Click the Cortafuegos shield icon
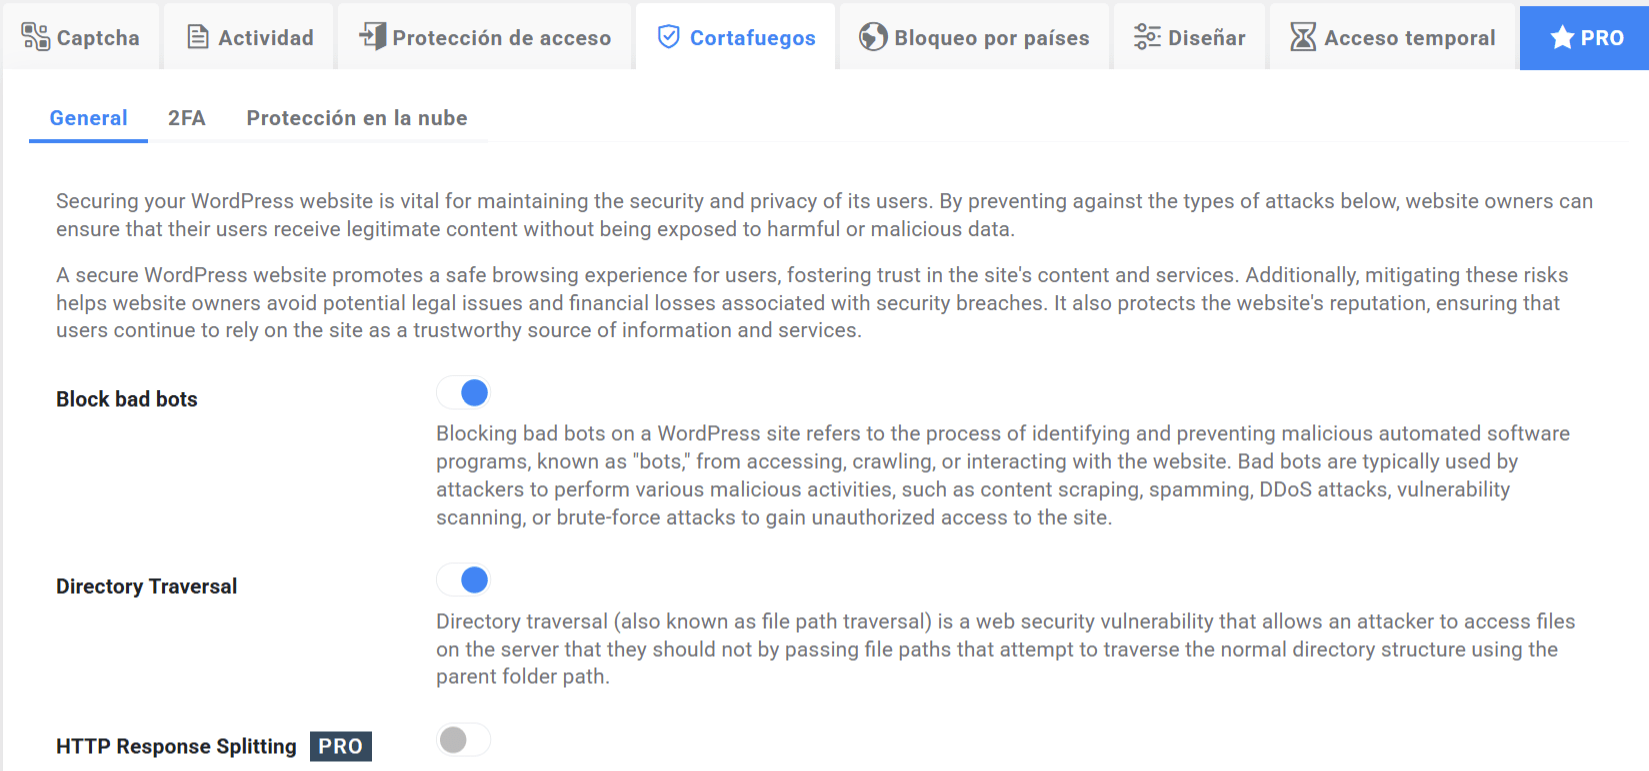The height and width of the screenshot is (771, 1649). (668, 37)
